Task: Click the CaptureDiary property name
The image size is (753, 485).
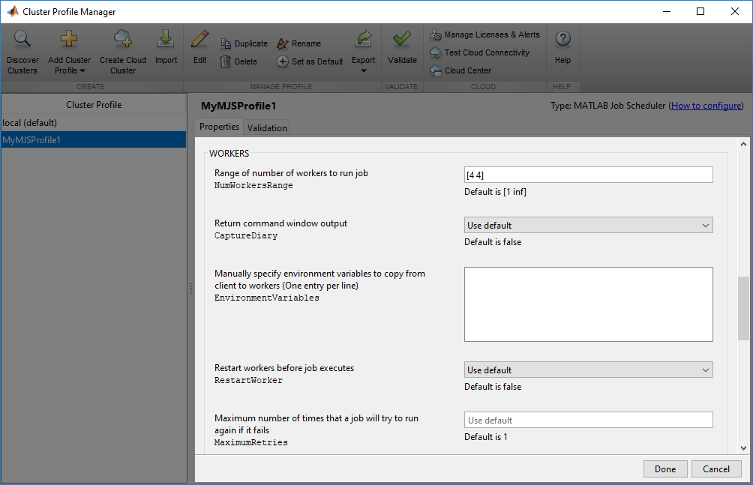Action: pos(246,236)
